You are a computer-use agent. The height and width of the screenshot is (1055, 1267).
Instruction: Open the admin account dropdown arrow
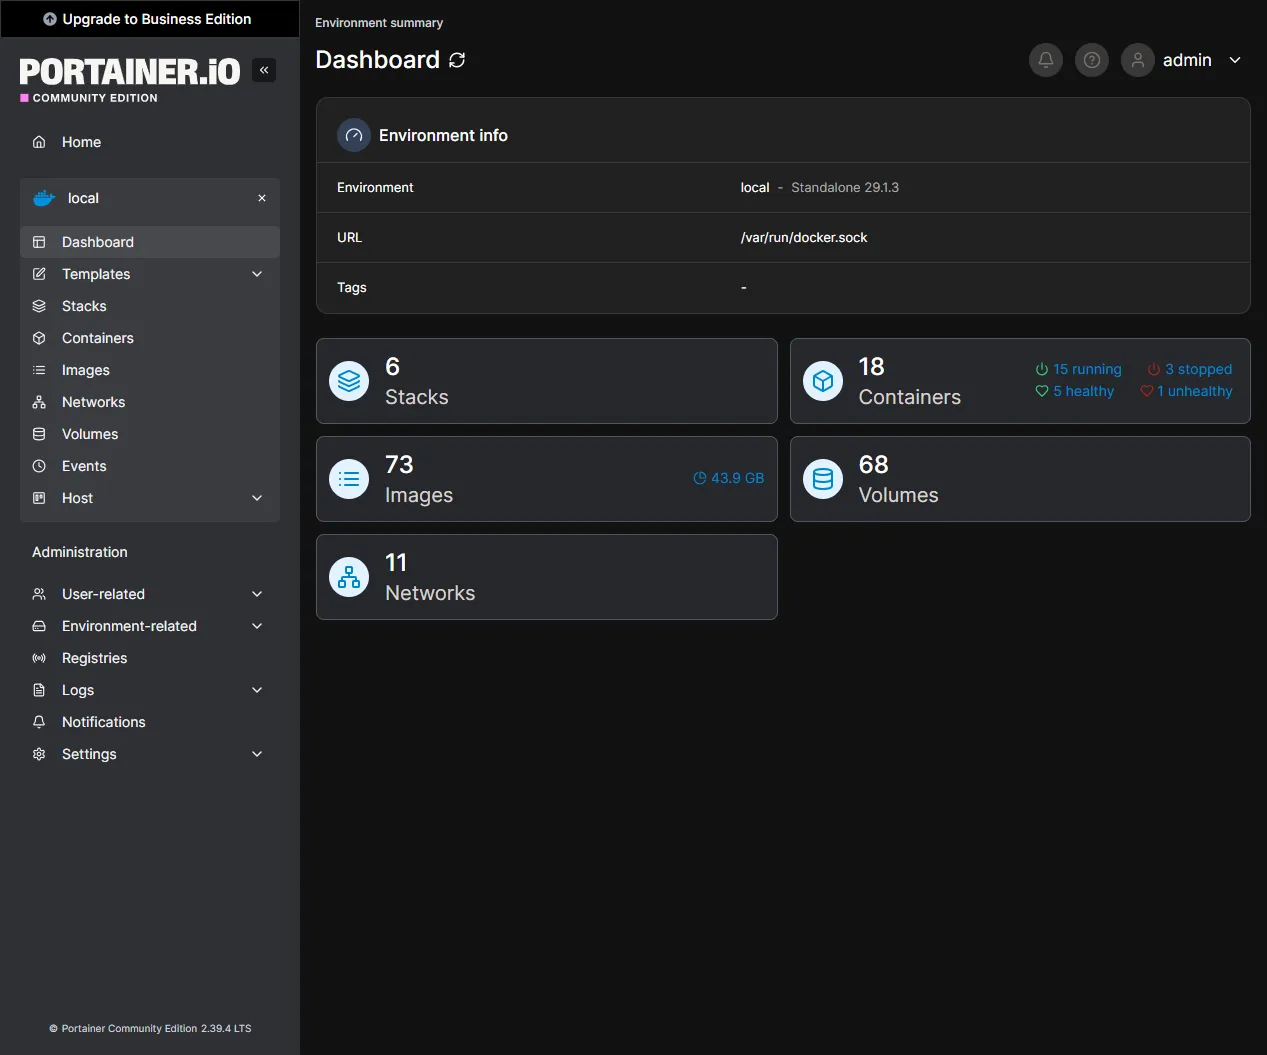point(1235,60)
